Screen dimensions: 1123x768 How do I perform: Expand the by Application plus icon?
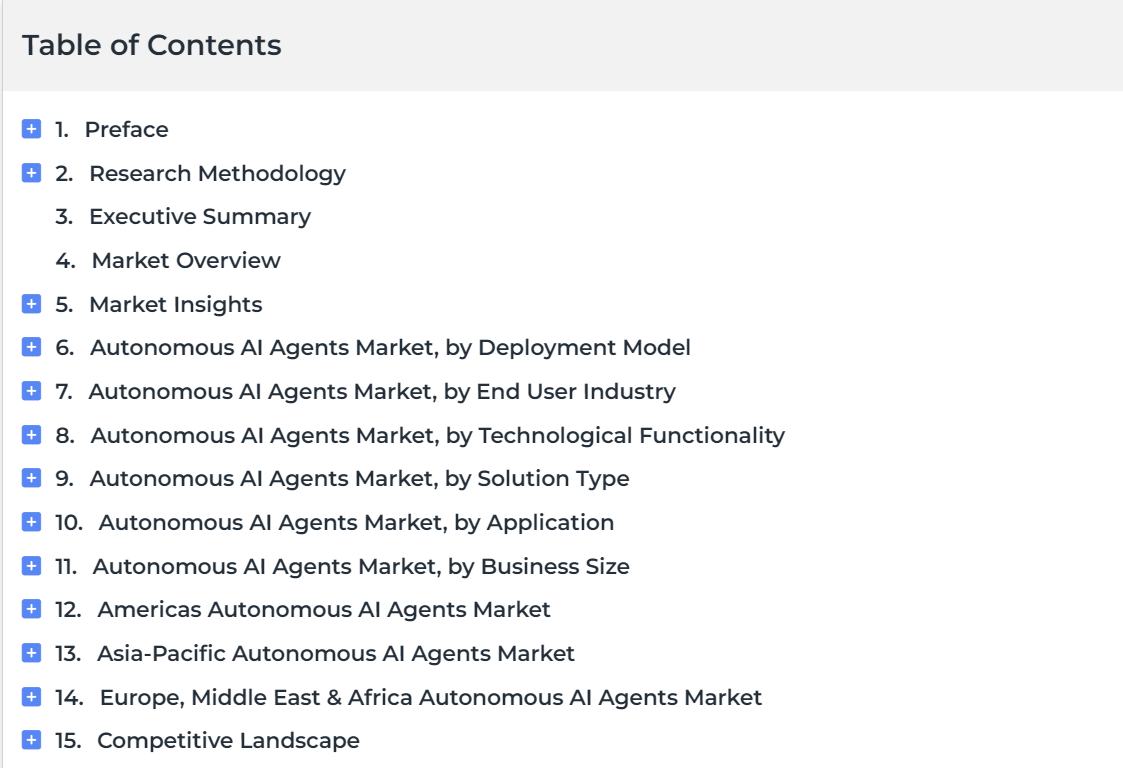(32, 522)
